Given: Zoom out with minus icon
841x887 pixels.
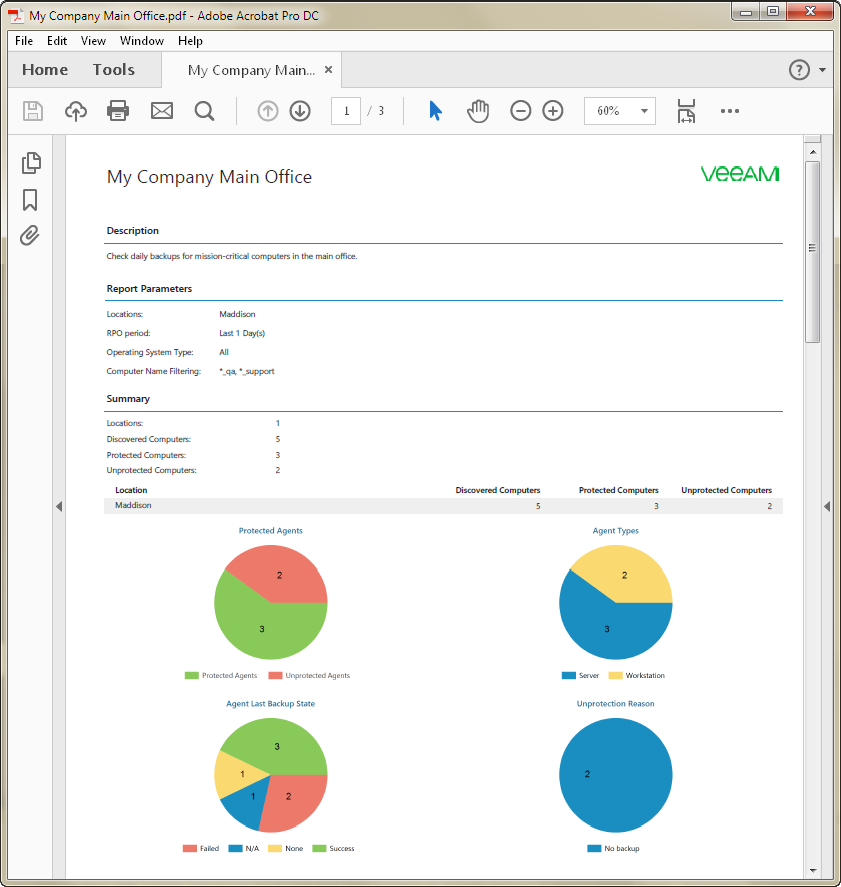Looking at the screenshot, I should [x=520, y=111].
